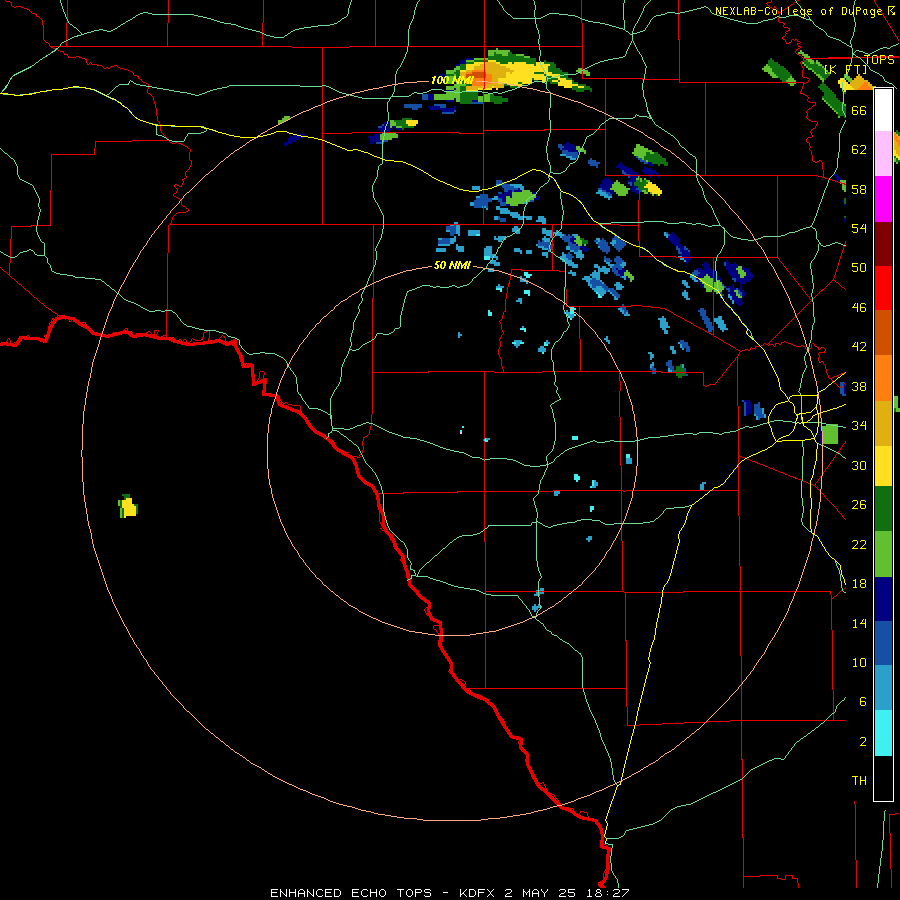Click the '18' legend value
Screen dimensions: 900x900
coord(859,583)
